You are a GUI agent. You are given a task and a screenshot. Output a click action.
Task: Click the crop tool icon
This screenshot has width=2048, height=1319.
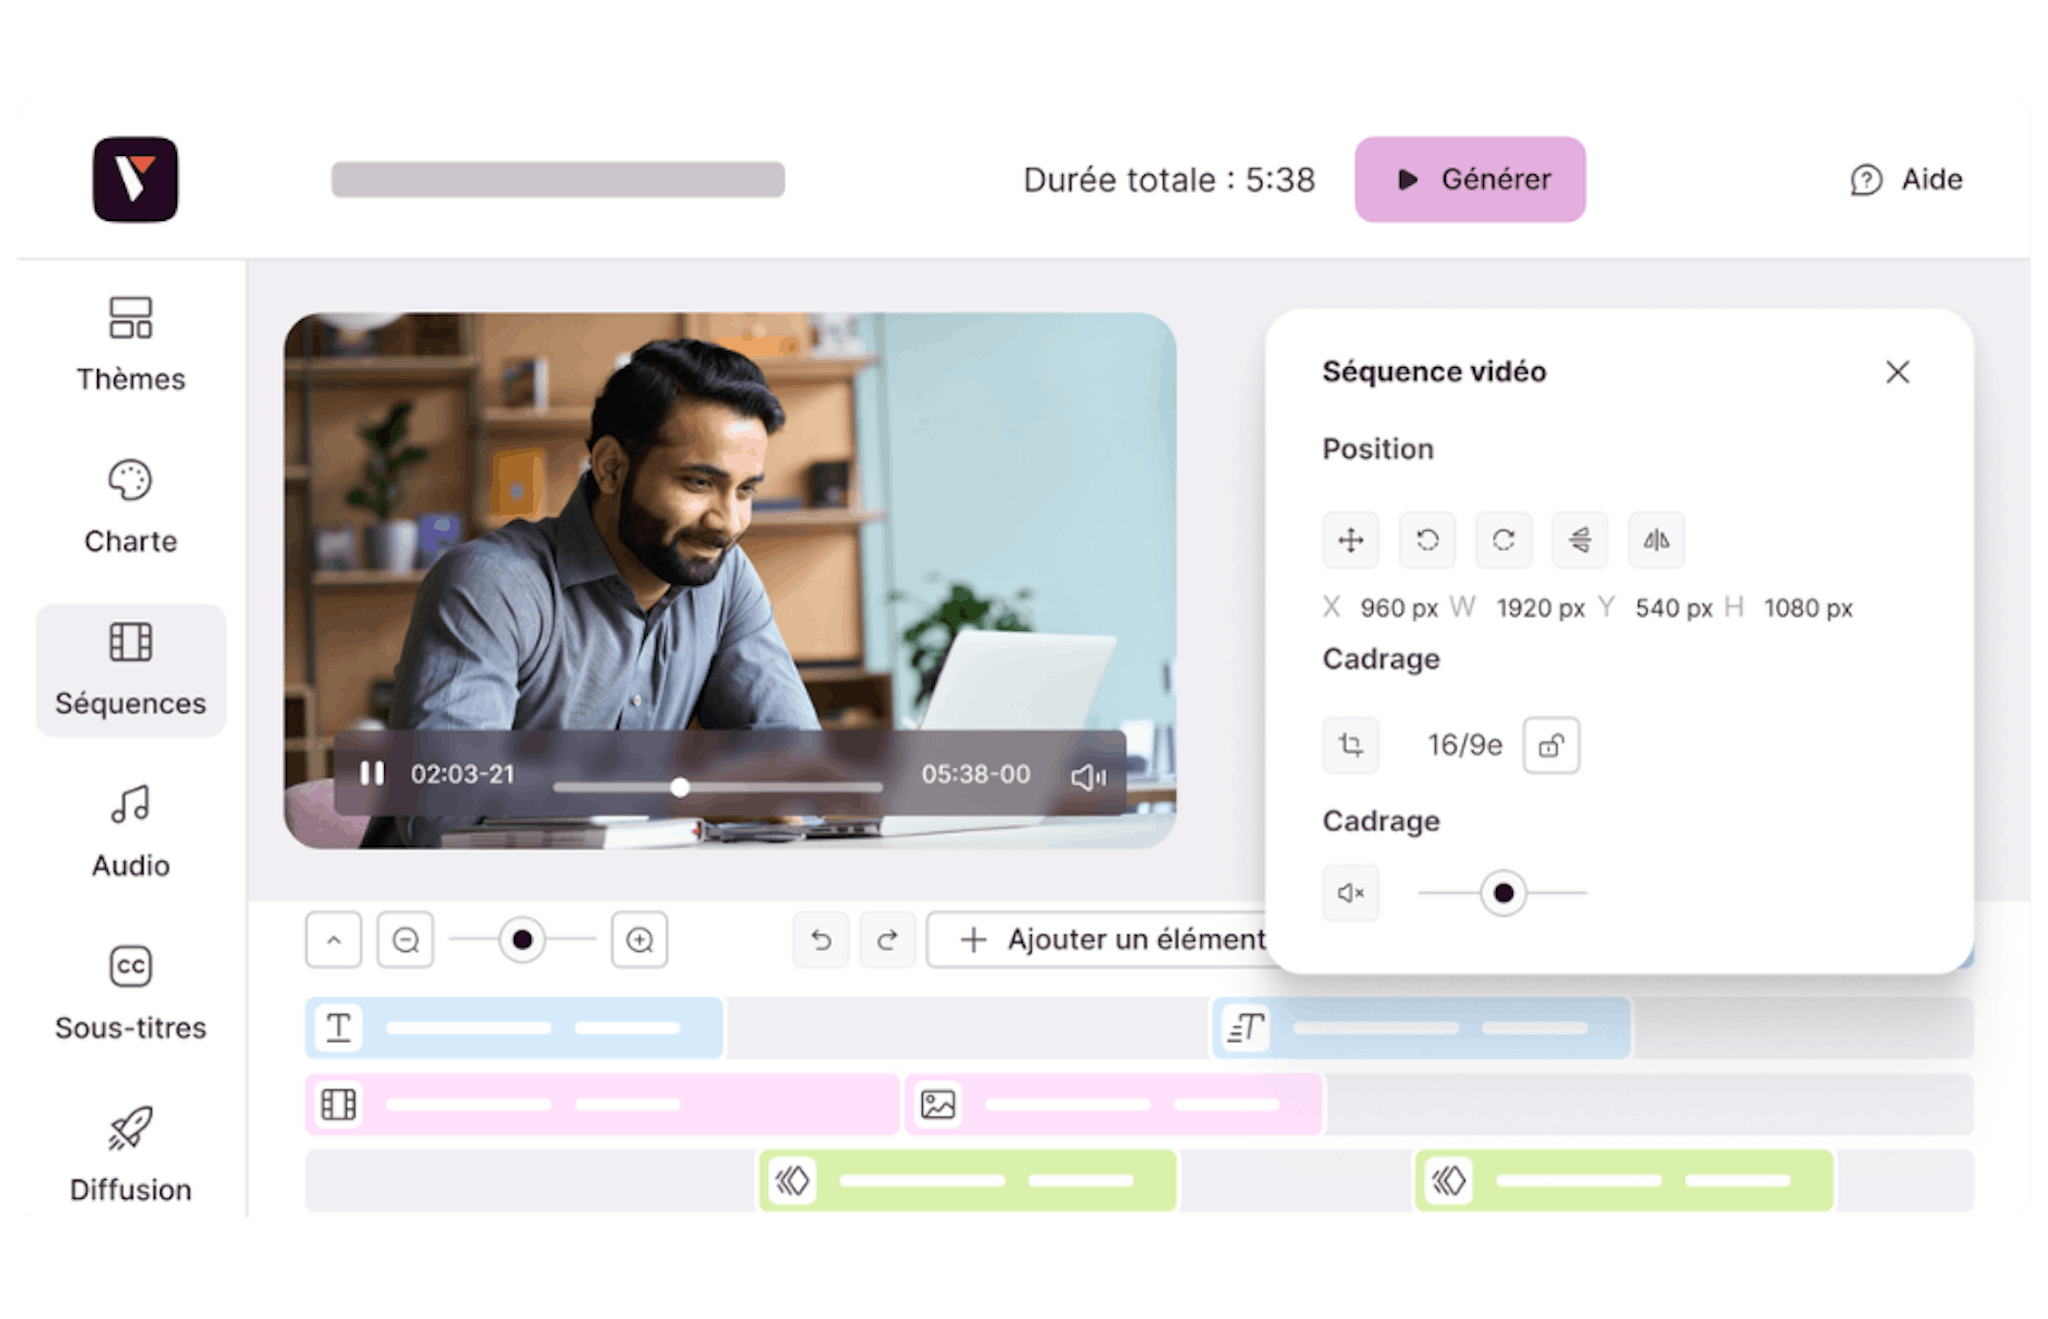1351,745
